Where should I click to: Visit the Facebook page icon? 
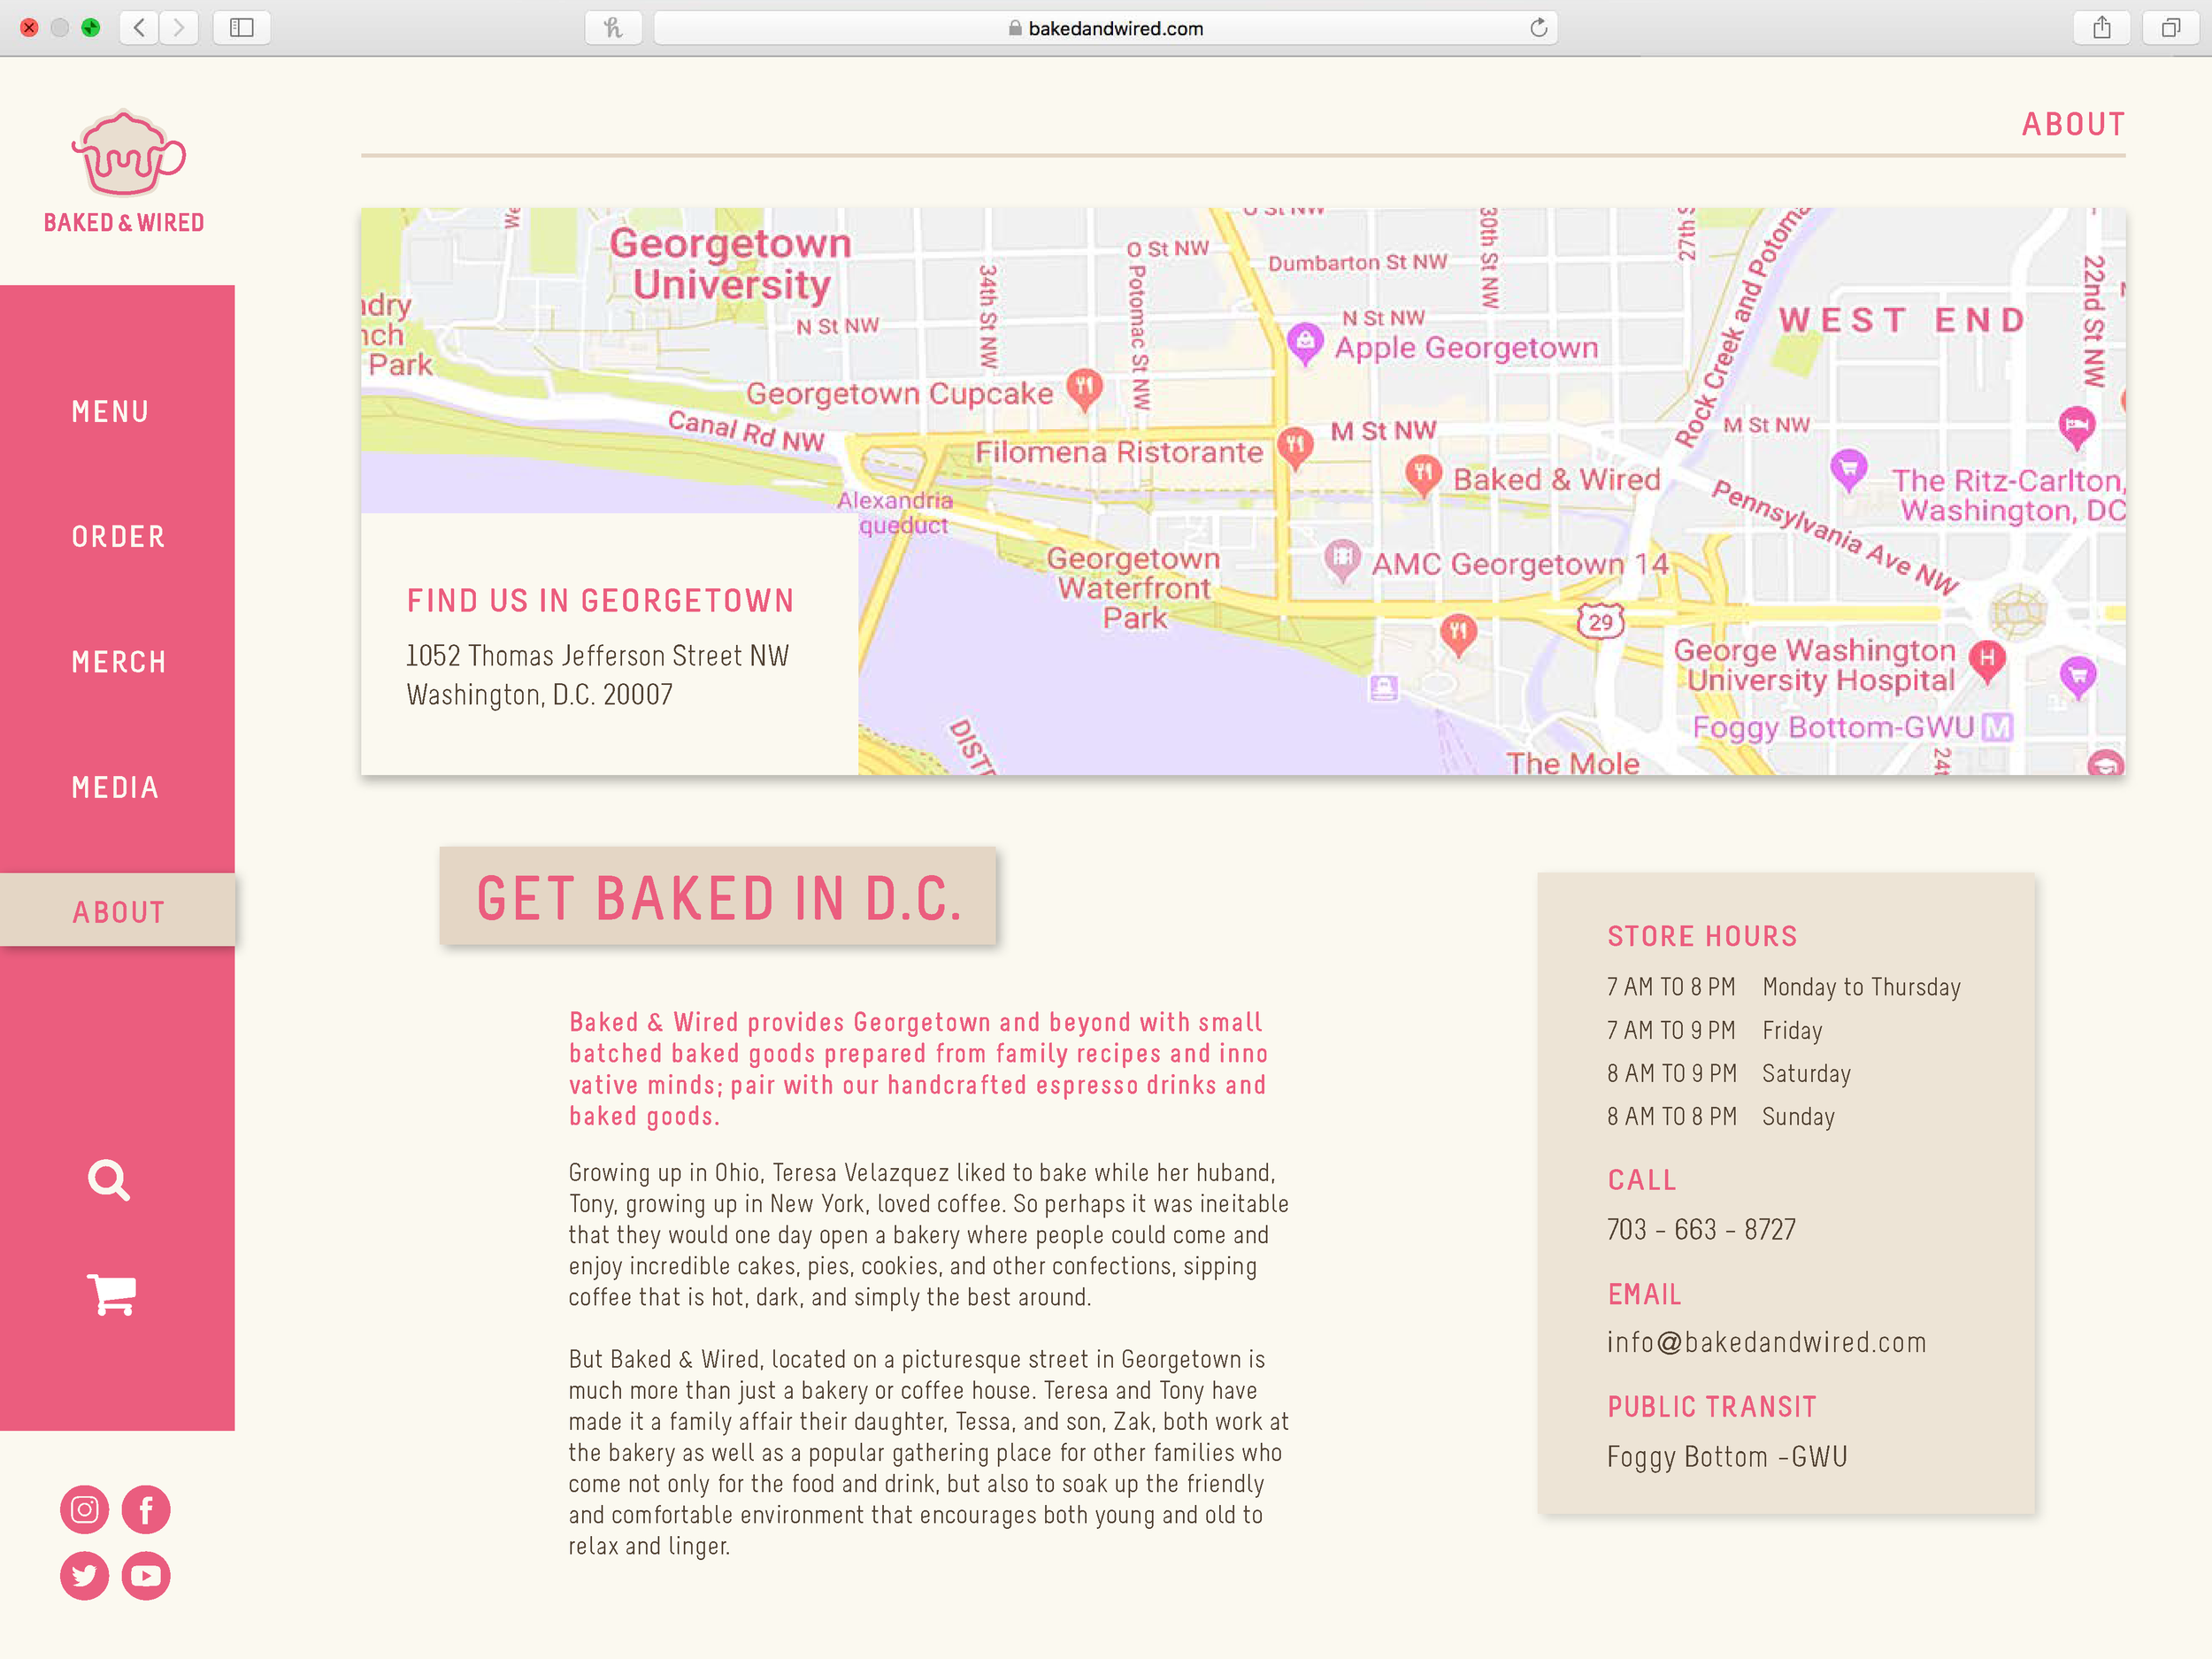[146, 1509]
